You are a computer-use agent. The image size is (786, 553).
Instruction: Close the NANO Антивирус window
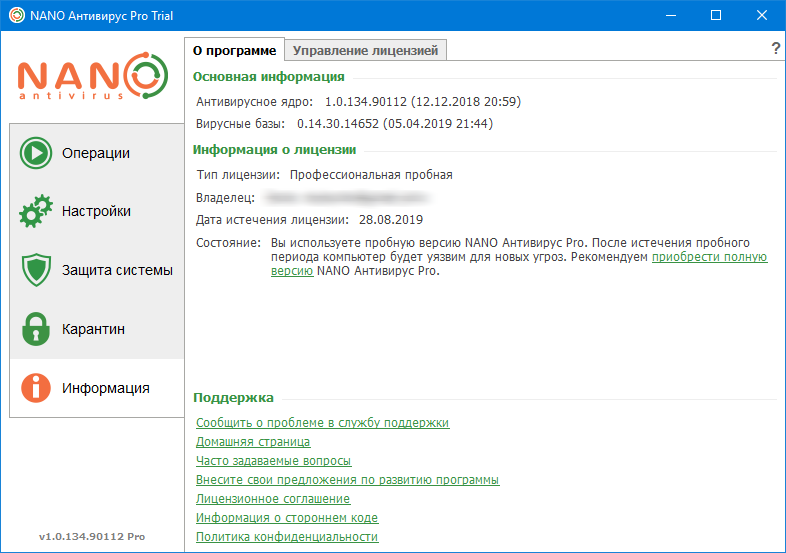[x=762, y=15]
